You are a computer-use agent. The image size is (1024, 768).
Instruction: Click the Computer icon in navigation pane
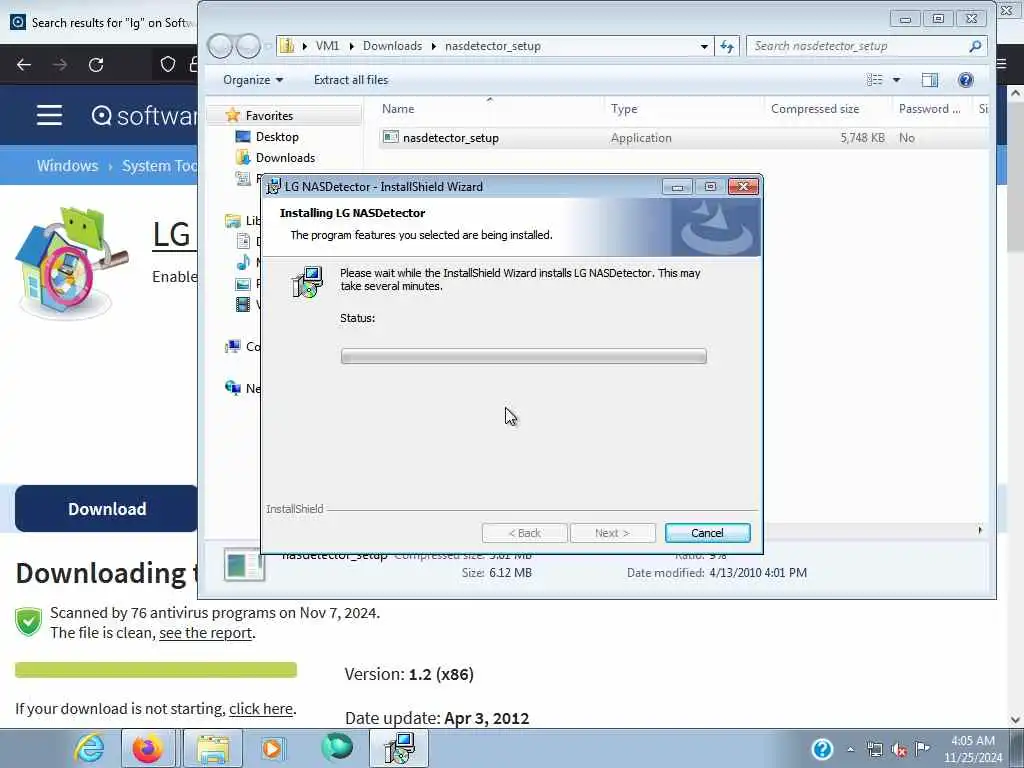click(232, 346)
